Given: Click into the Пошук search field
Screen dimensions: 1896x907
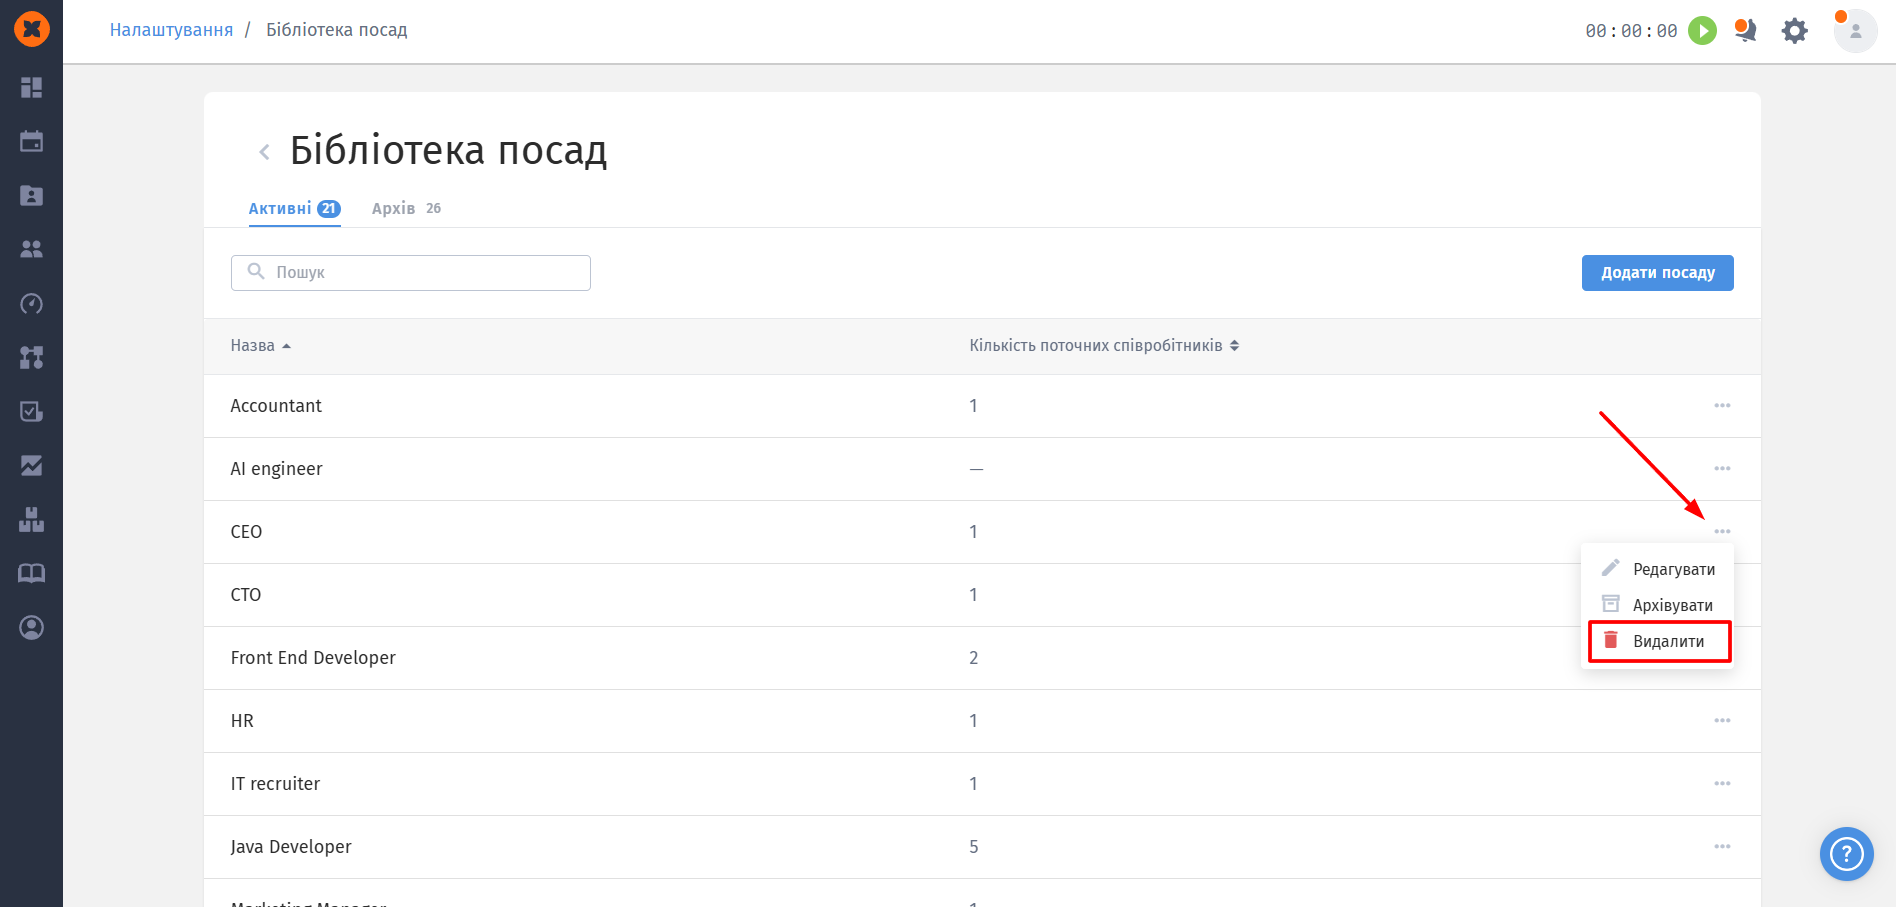Looking at the screenshot, I should 411,273.
